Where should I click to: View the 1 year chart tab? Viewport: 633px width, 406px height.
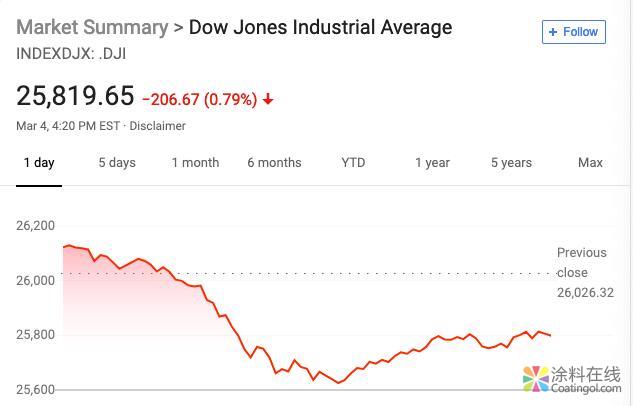[432, 163]
